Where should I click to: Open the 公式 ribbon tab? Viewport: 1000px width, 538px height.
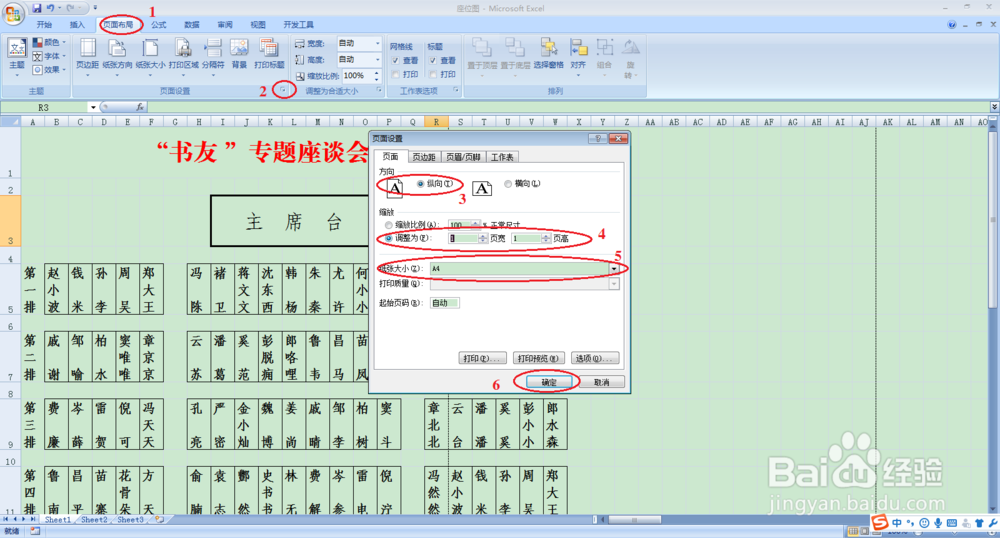click(x=159, y=25)
